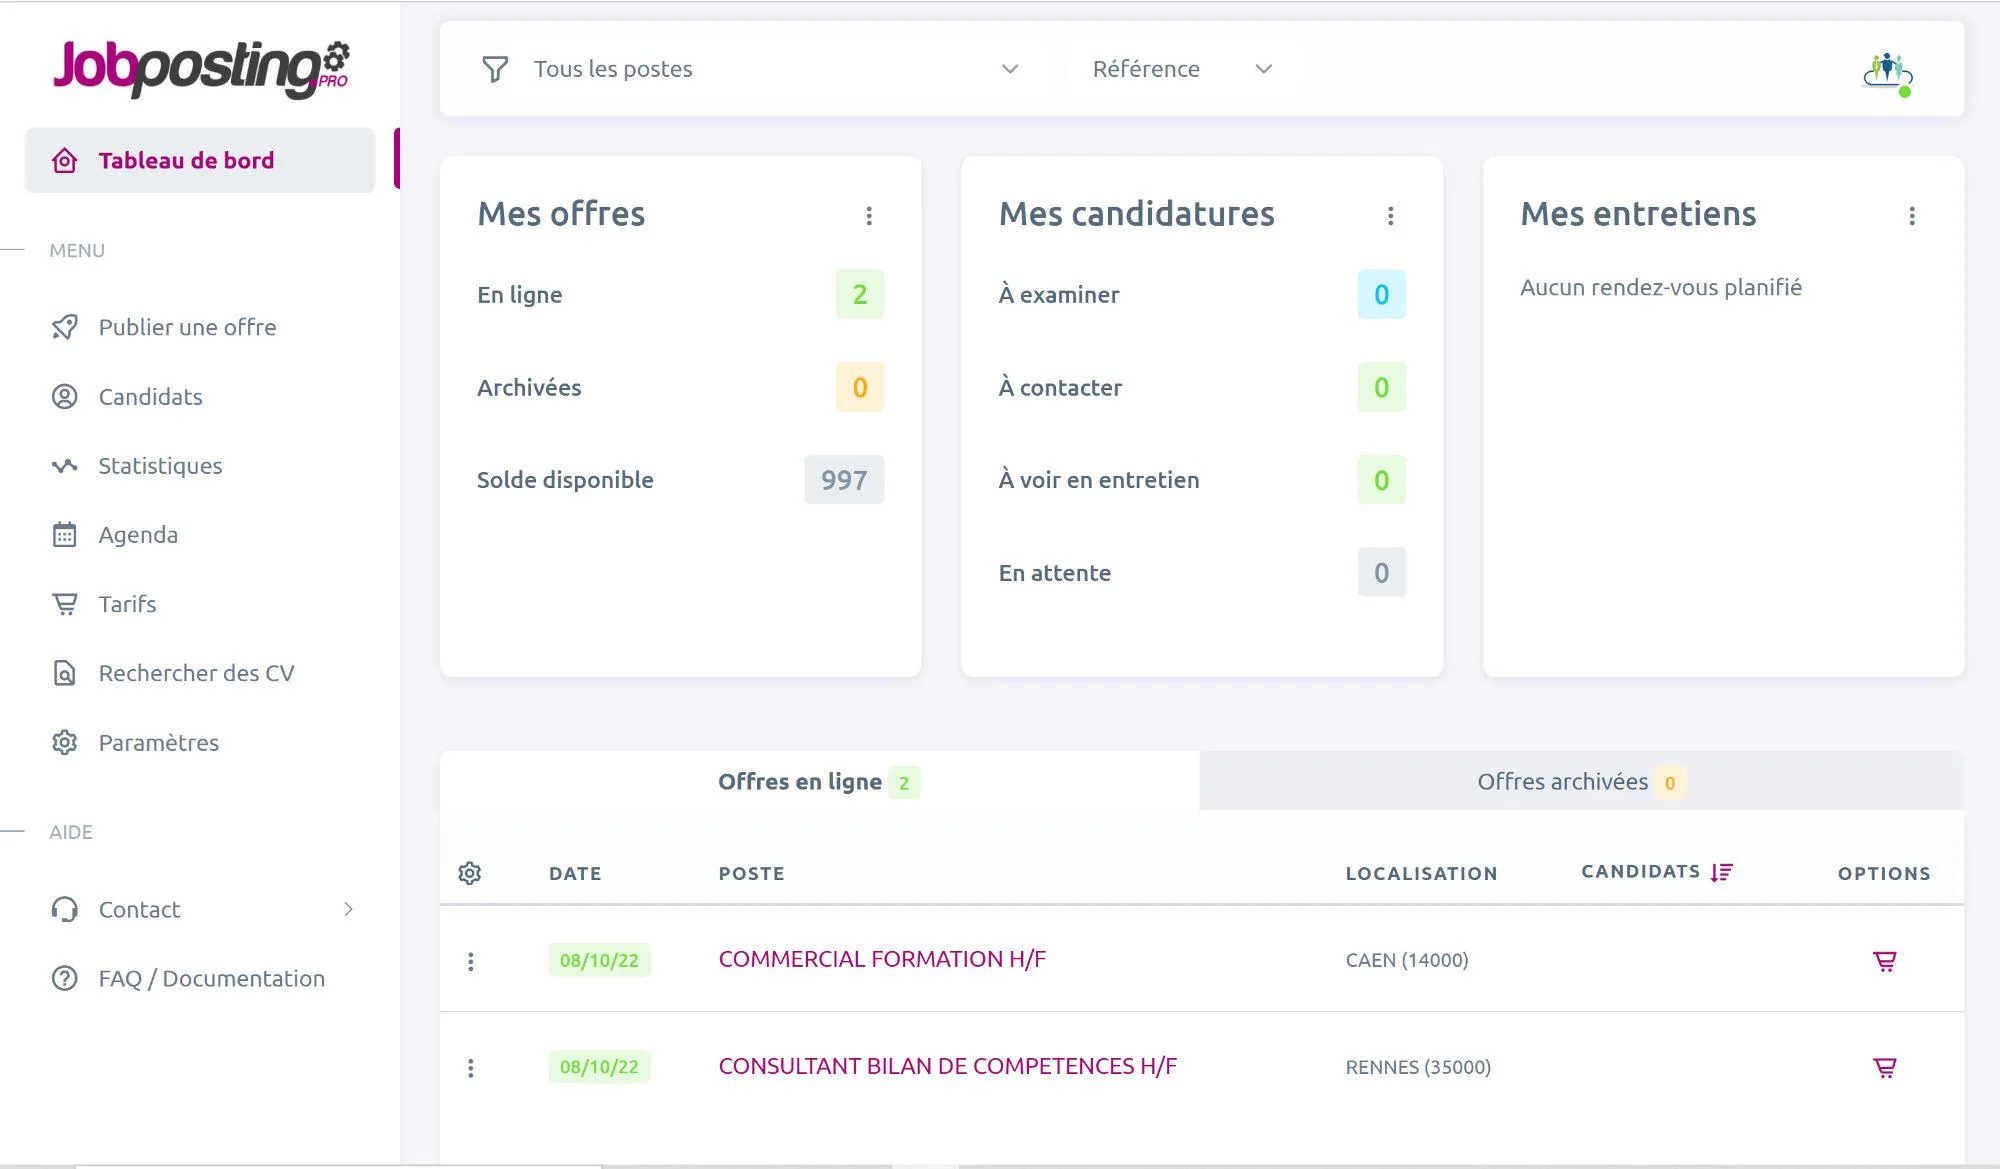The width and height of the screenshot is (2000, 1169).
Task: Click the Aucun rendez-vous planifié text
Action: coord(1661,287)
